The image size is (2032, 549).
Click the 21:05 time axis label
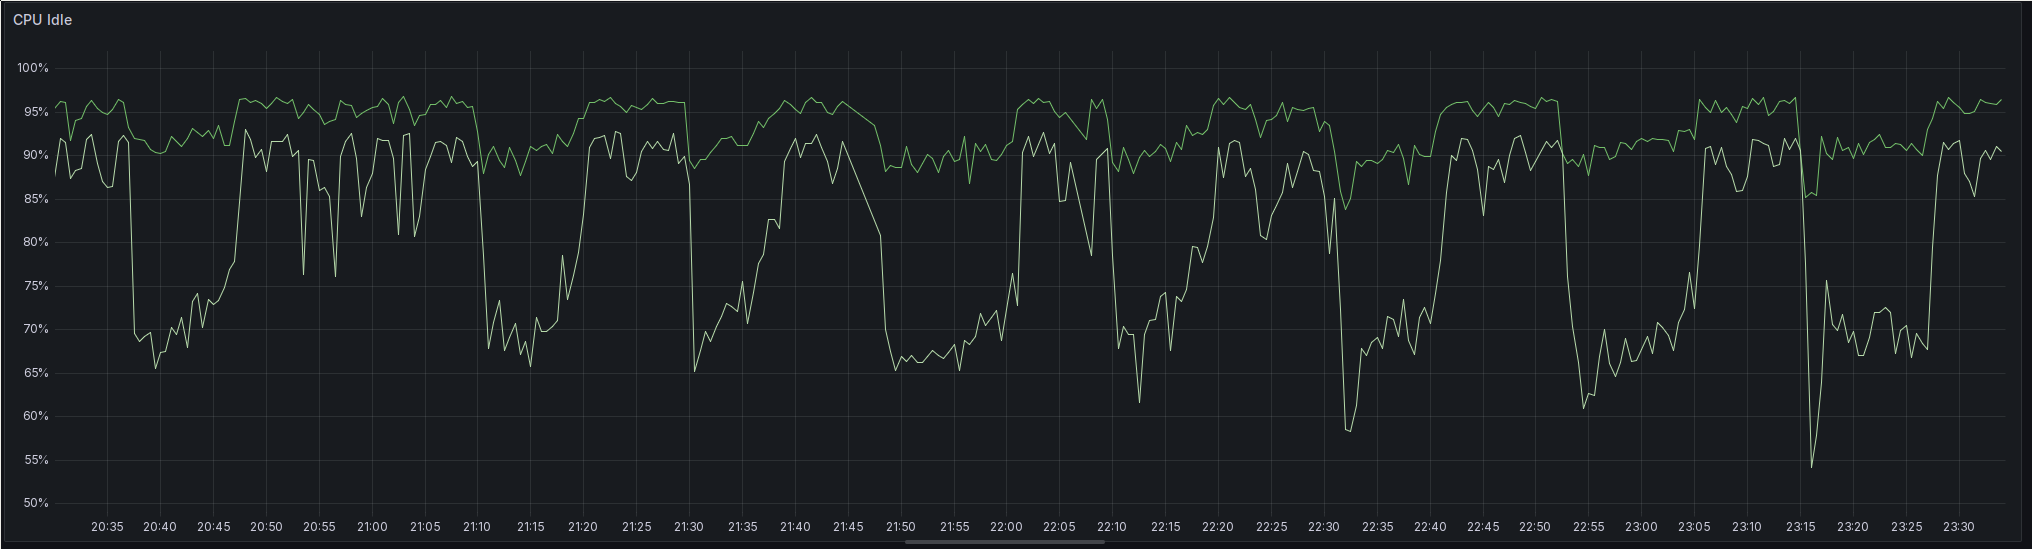[425, 527]
